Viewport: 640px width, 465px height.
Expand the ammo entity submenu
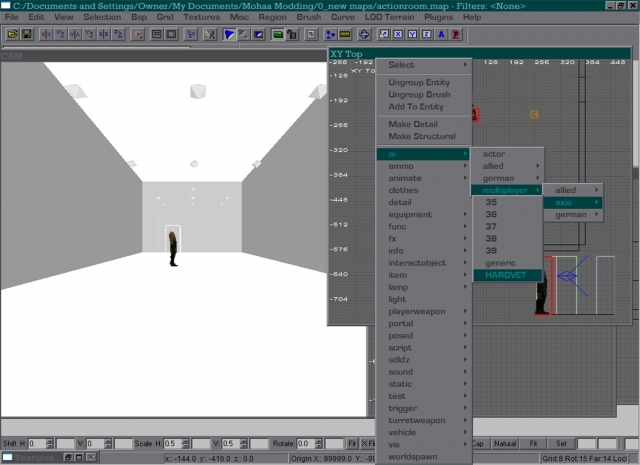(x=424, y=166)
